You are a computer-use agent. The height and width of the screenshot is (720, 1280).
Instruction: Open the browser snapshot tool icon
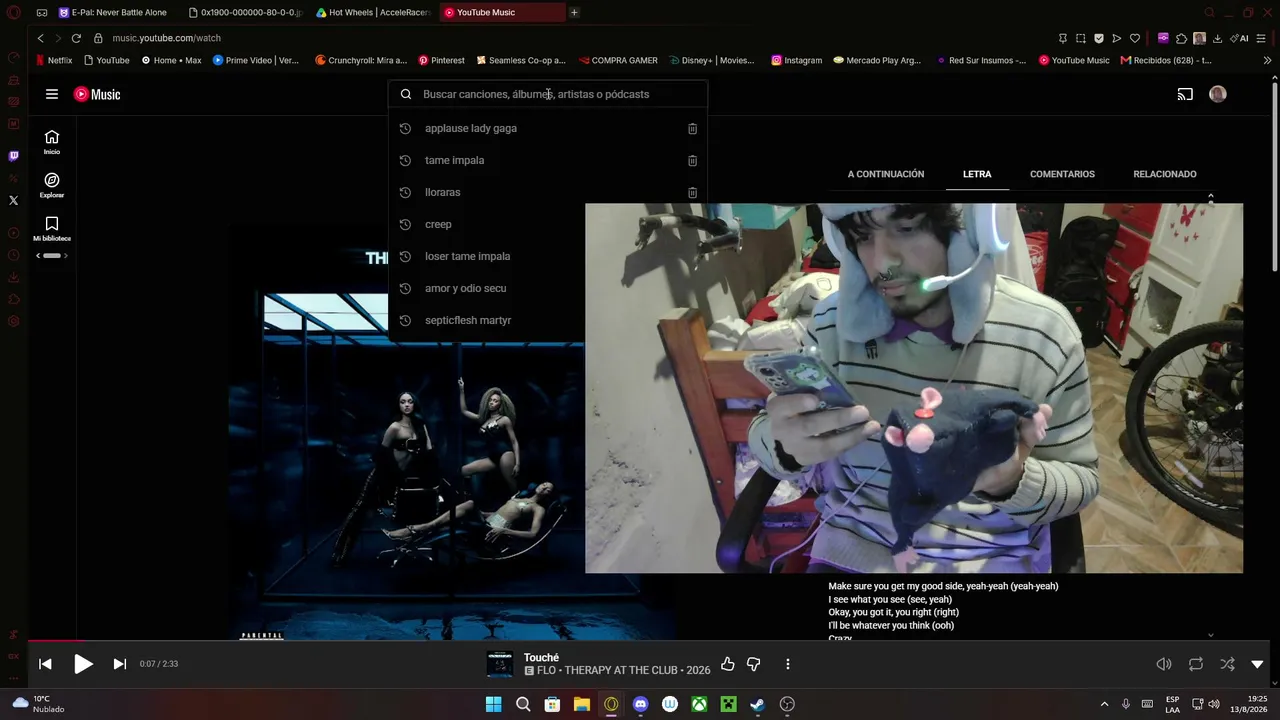coord(1081,38)
